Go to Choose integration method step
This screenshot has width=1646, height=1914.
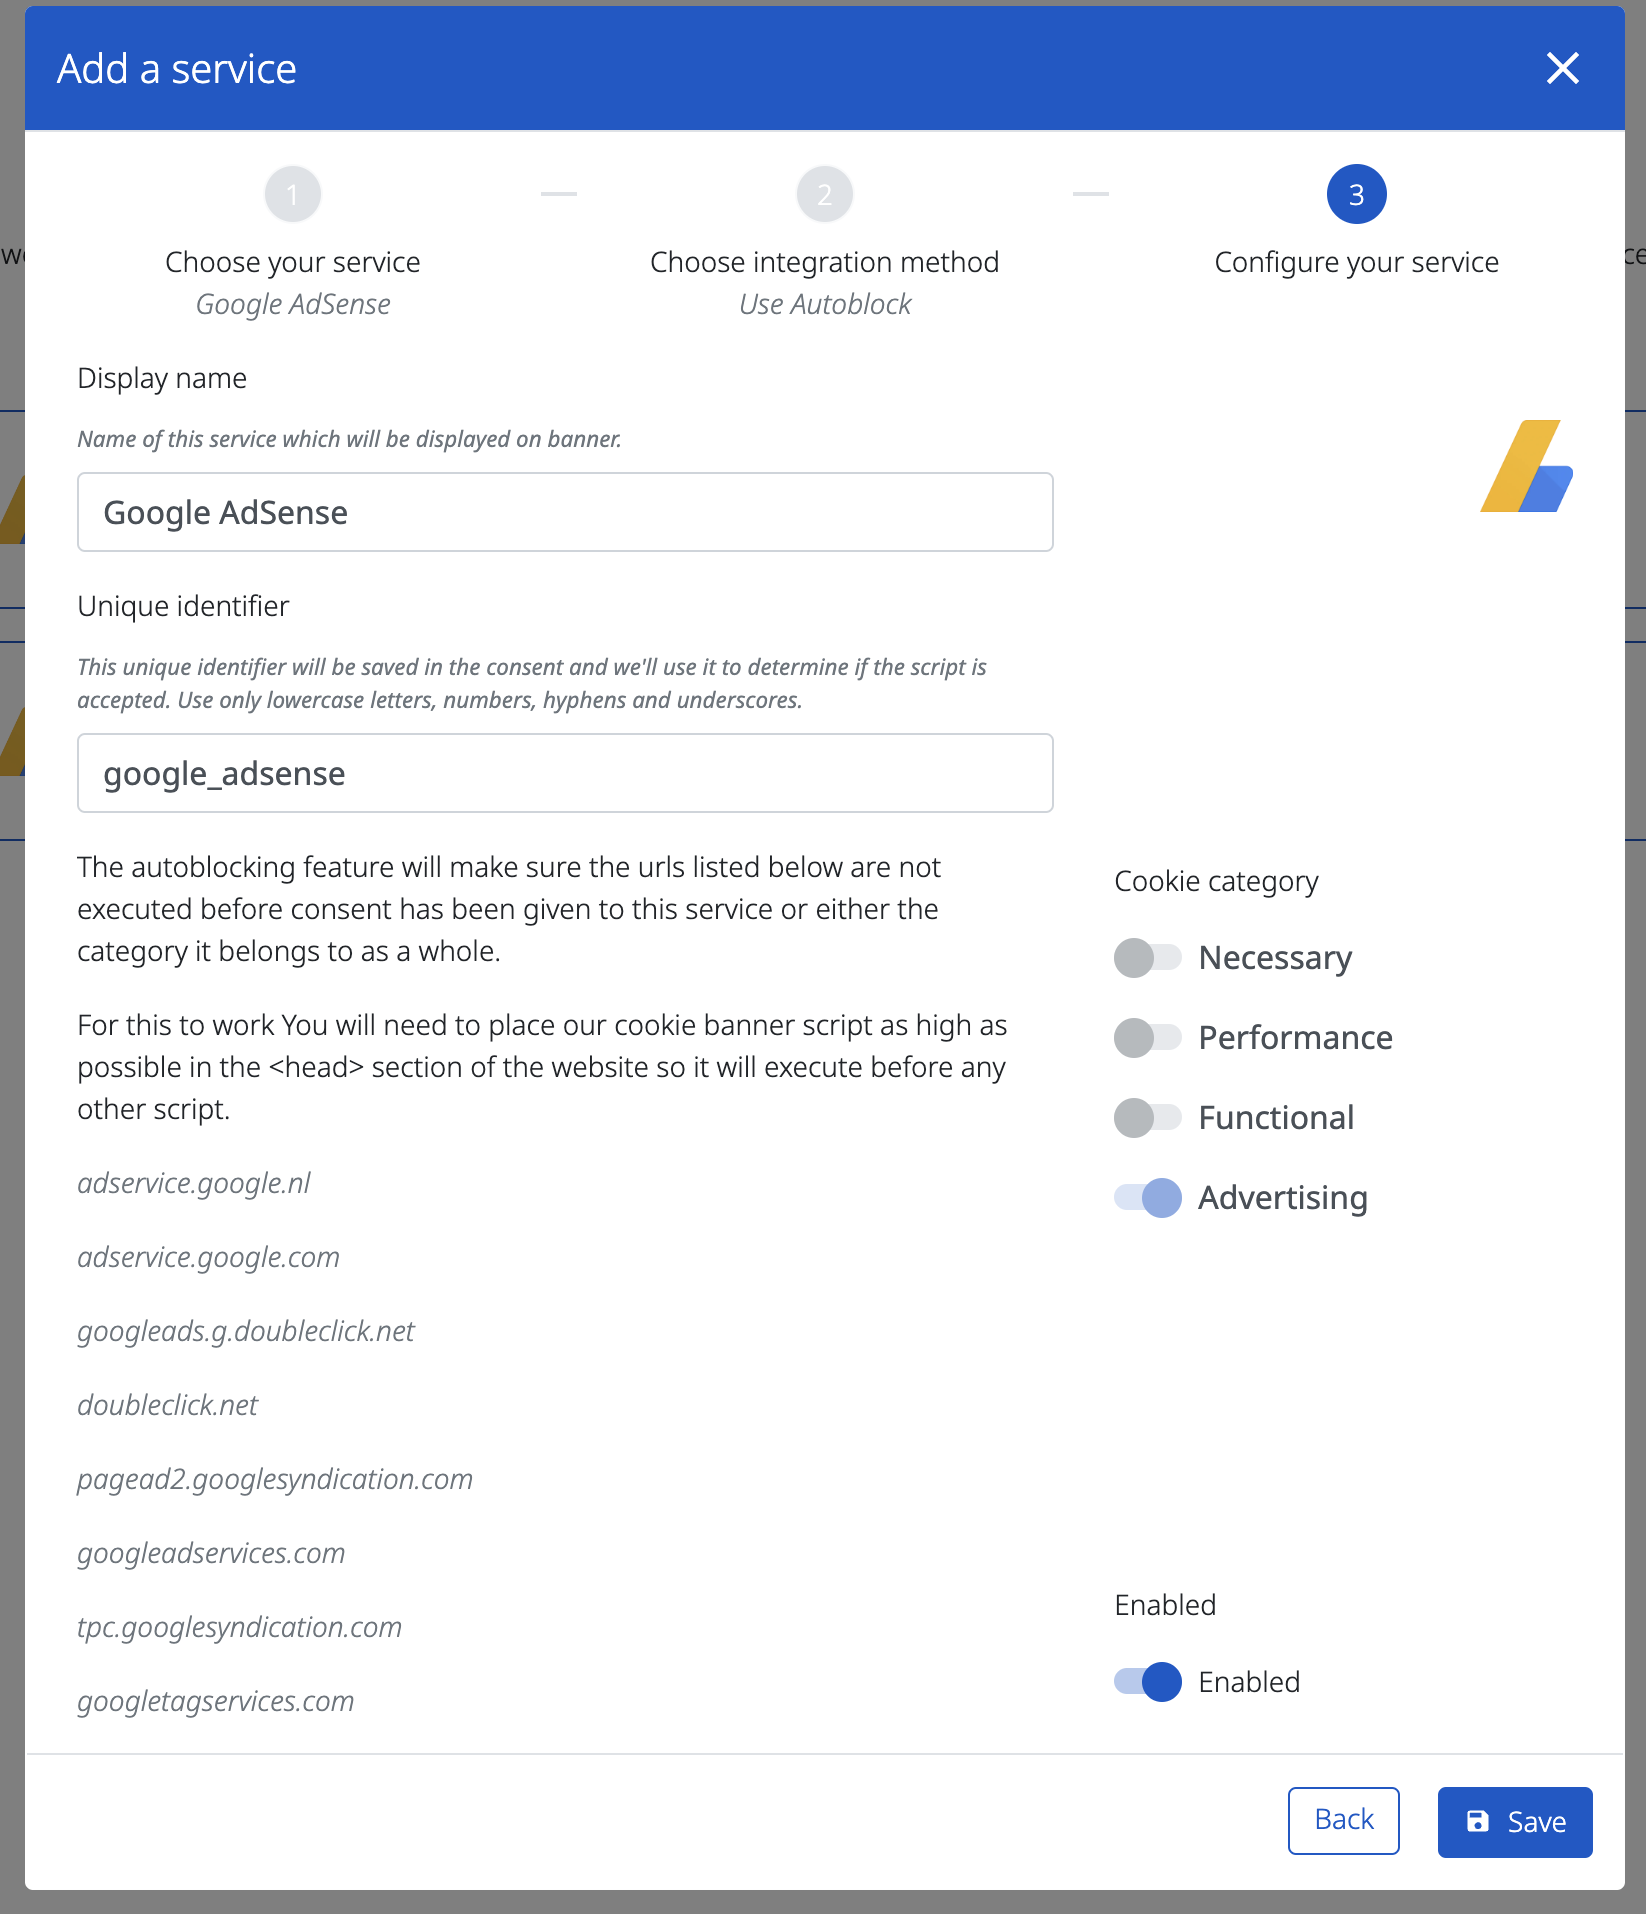[x=825, y=262]
